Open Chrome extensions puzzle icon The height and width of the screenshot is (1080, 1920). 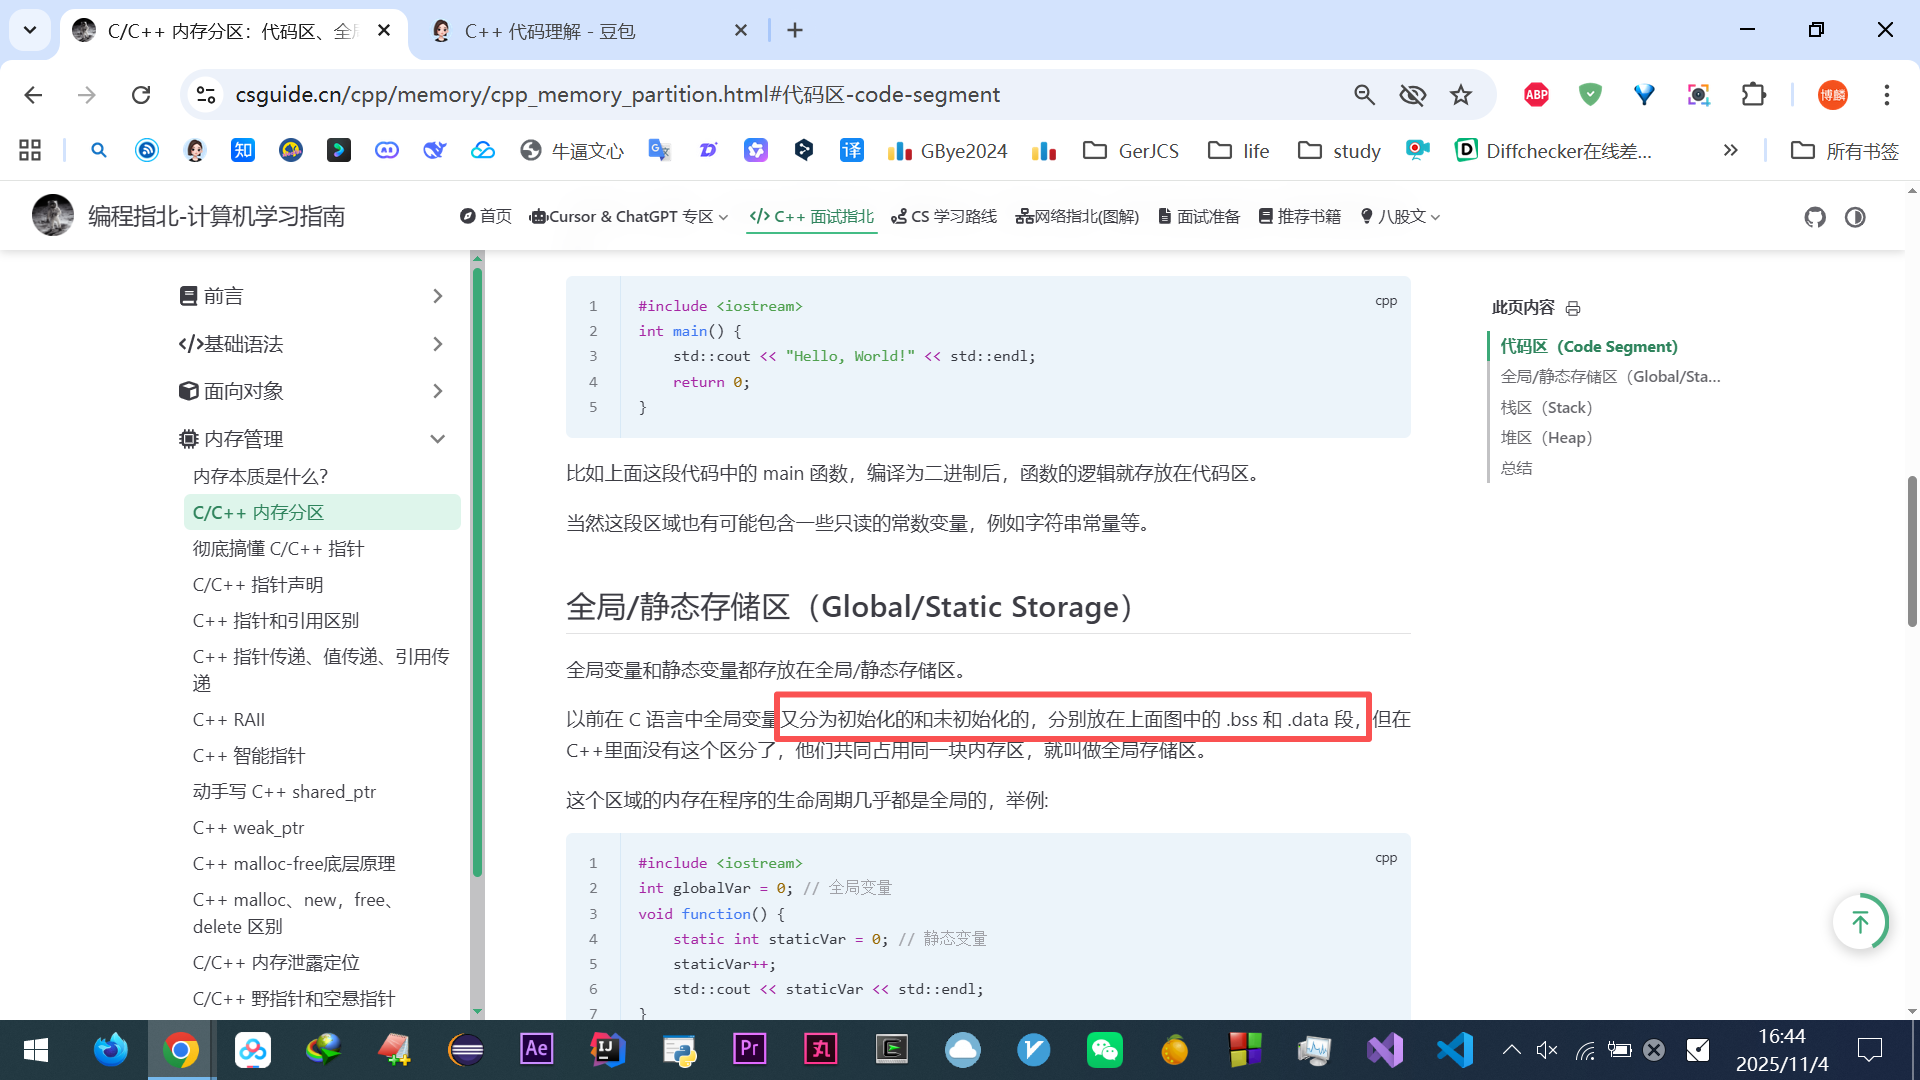1753,95
